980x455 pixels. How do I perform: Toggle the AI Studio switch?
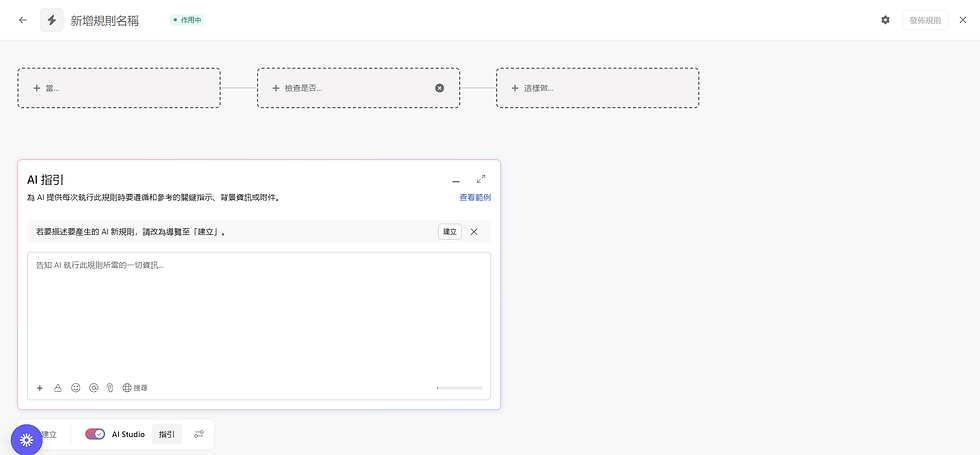point(95,434)
